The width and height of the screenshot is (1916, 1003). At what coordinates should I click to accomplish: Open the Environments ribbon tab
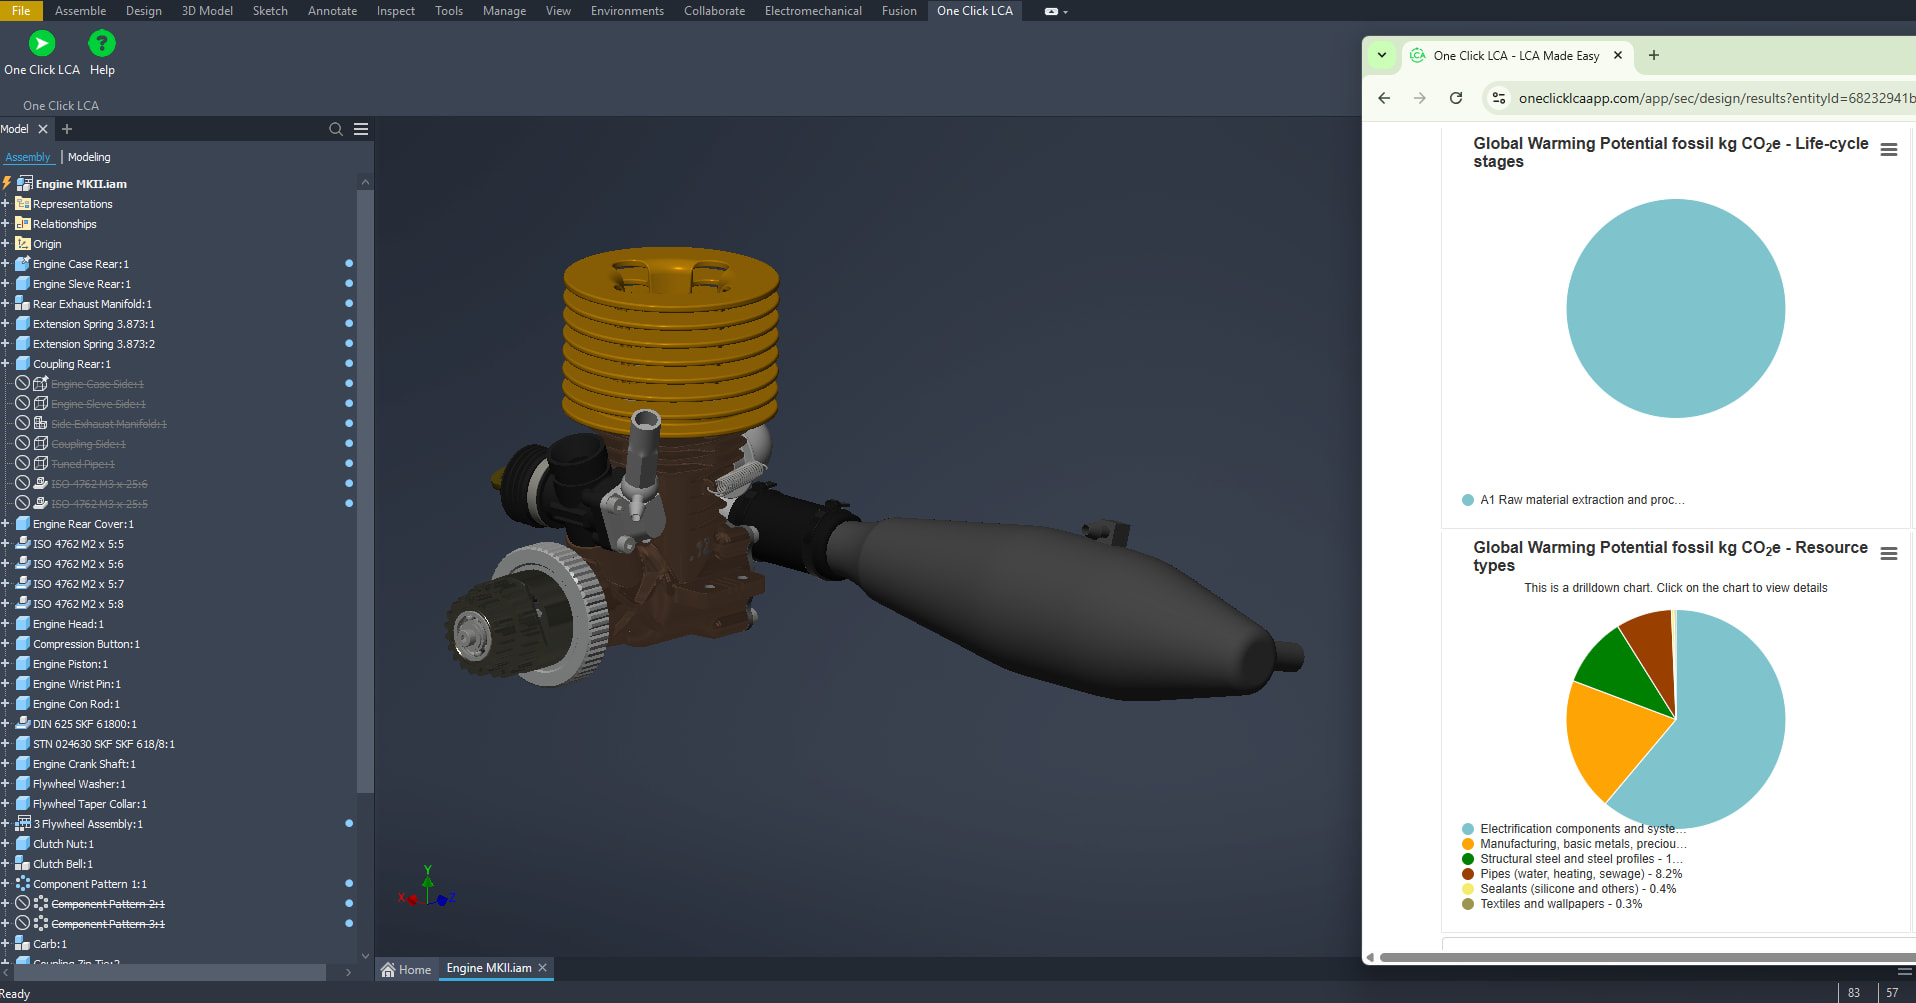(x=627, y=11)
